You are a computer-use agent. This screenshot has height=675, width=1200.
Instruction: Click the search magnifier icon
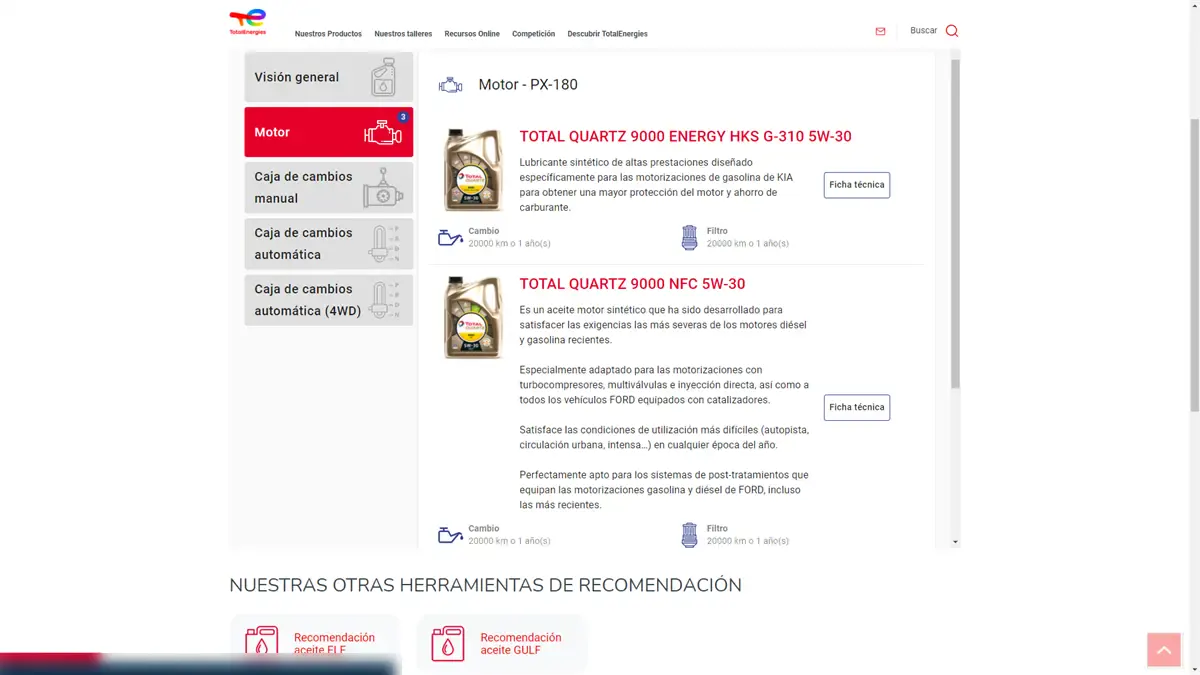pos(951,31)
